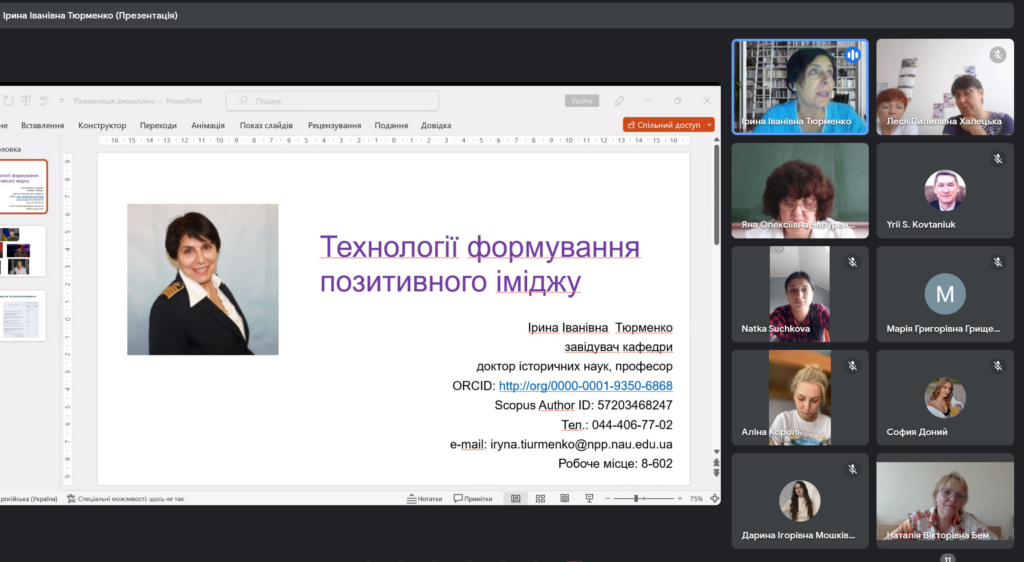Click the Normal view icon in status bar

pyautogui.click(x=515, y=498)
